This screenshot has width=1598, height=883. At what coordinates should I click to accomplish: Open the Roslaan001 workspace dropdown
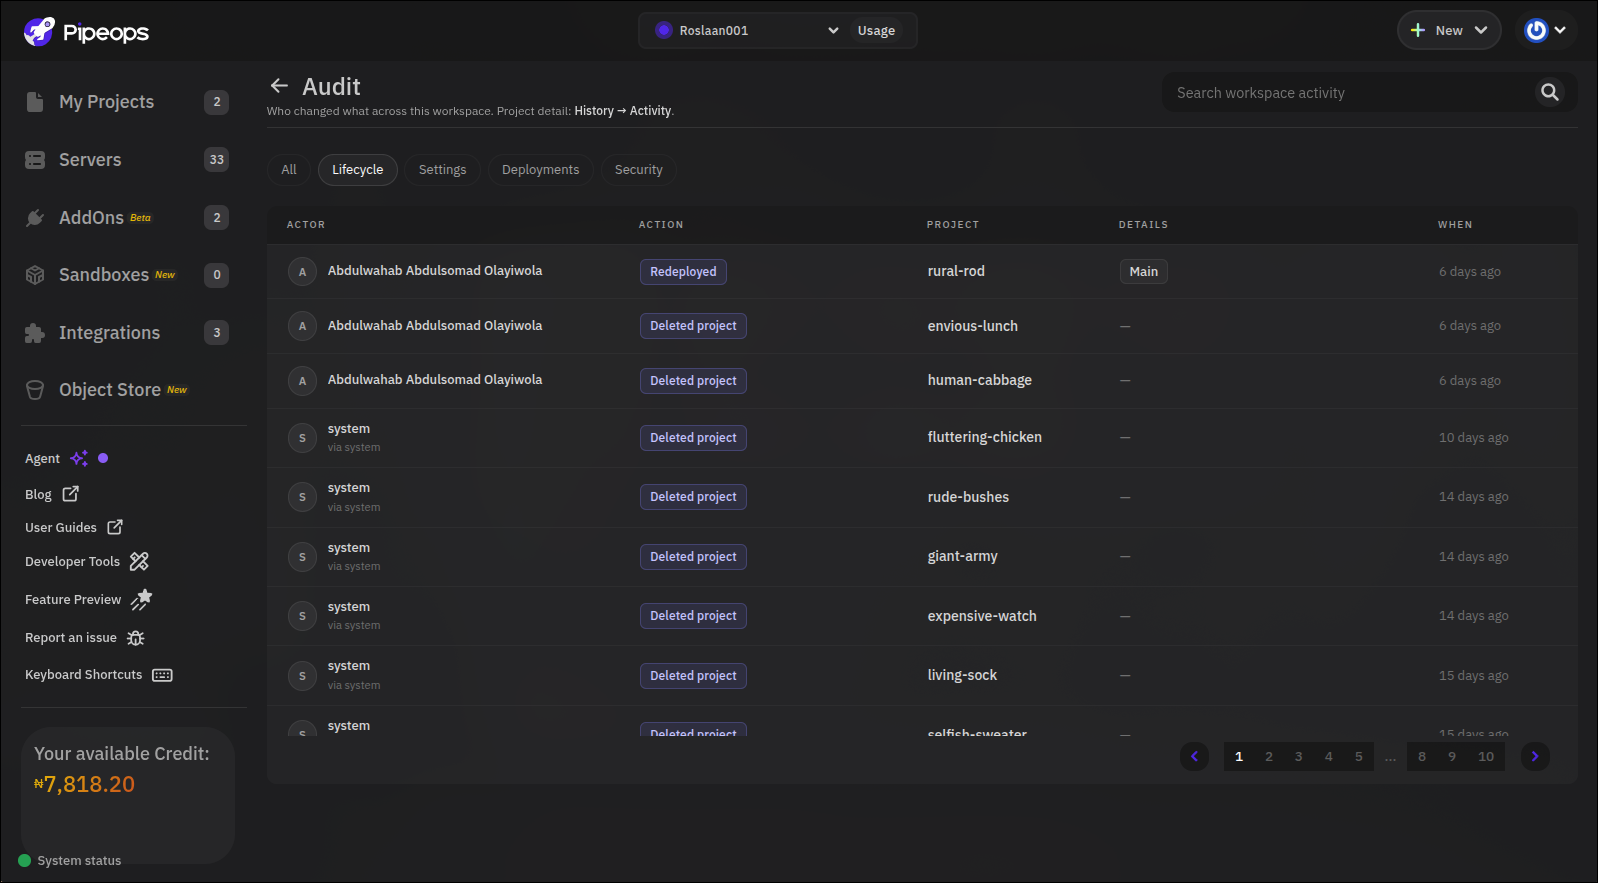(x=747, y=30)
